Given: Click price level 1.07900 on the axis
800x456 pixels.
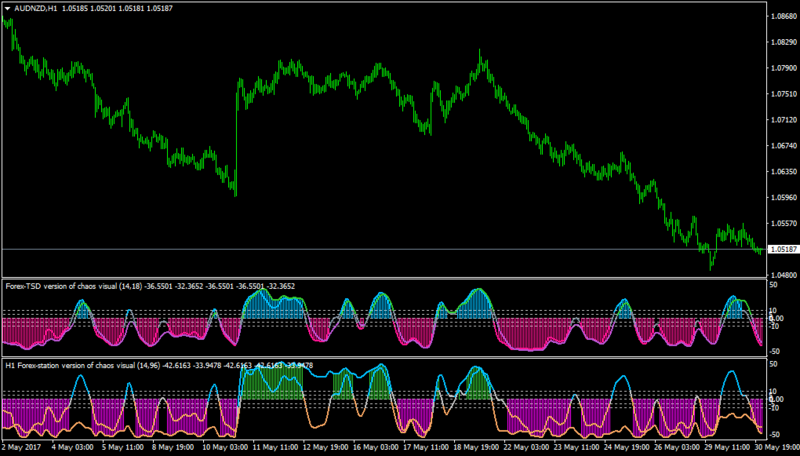Looking at the screenshot, I should click(x=784, y=68).
